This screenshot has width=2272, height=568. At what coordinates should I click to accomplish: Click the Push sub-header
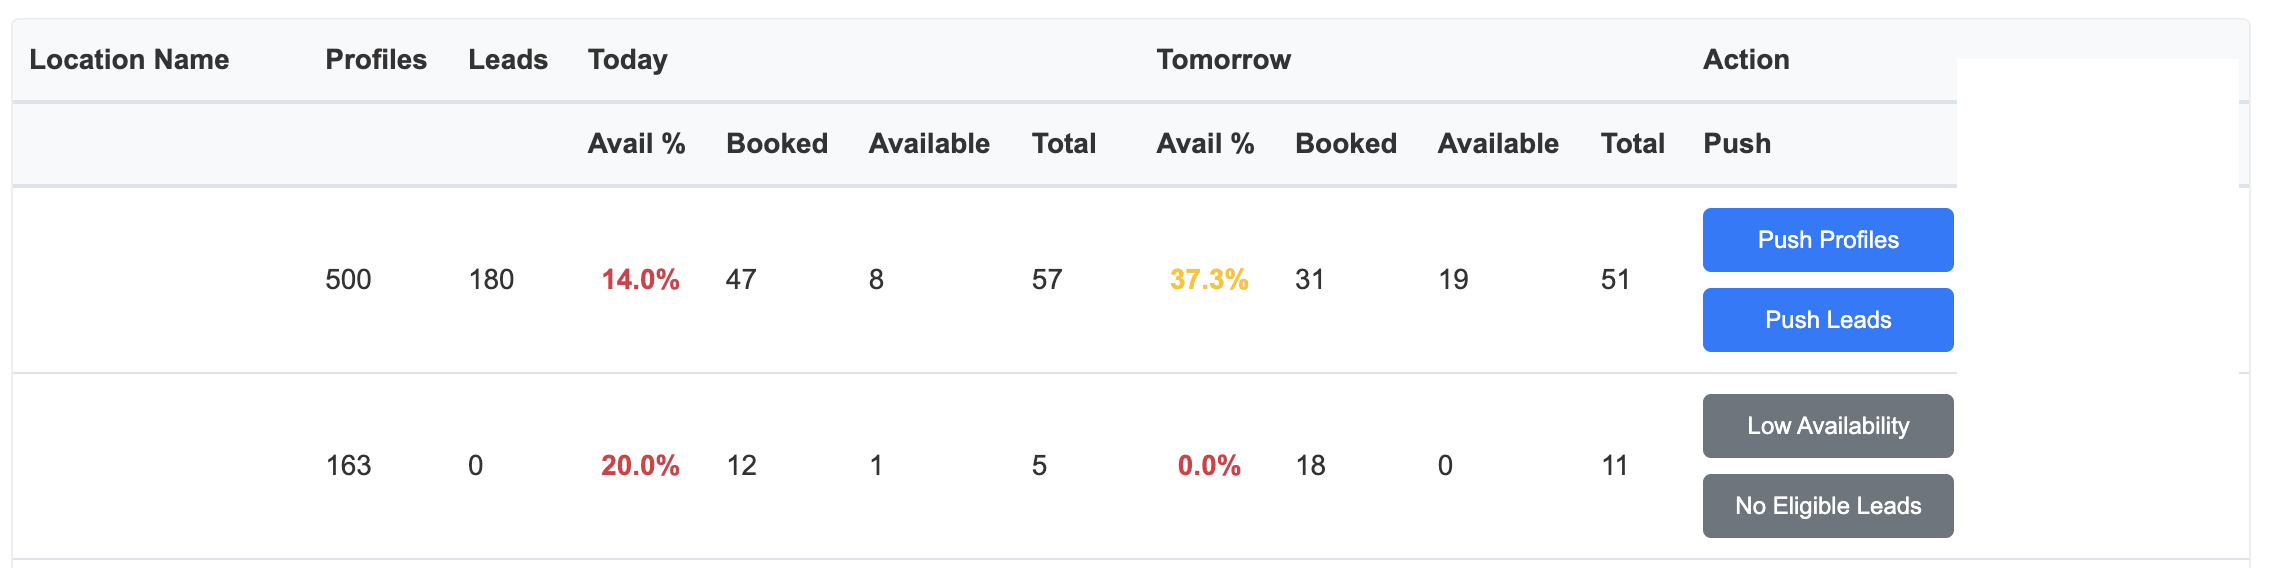click(x=1737, y=144)
